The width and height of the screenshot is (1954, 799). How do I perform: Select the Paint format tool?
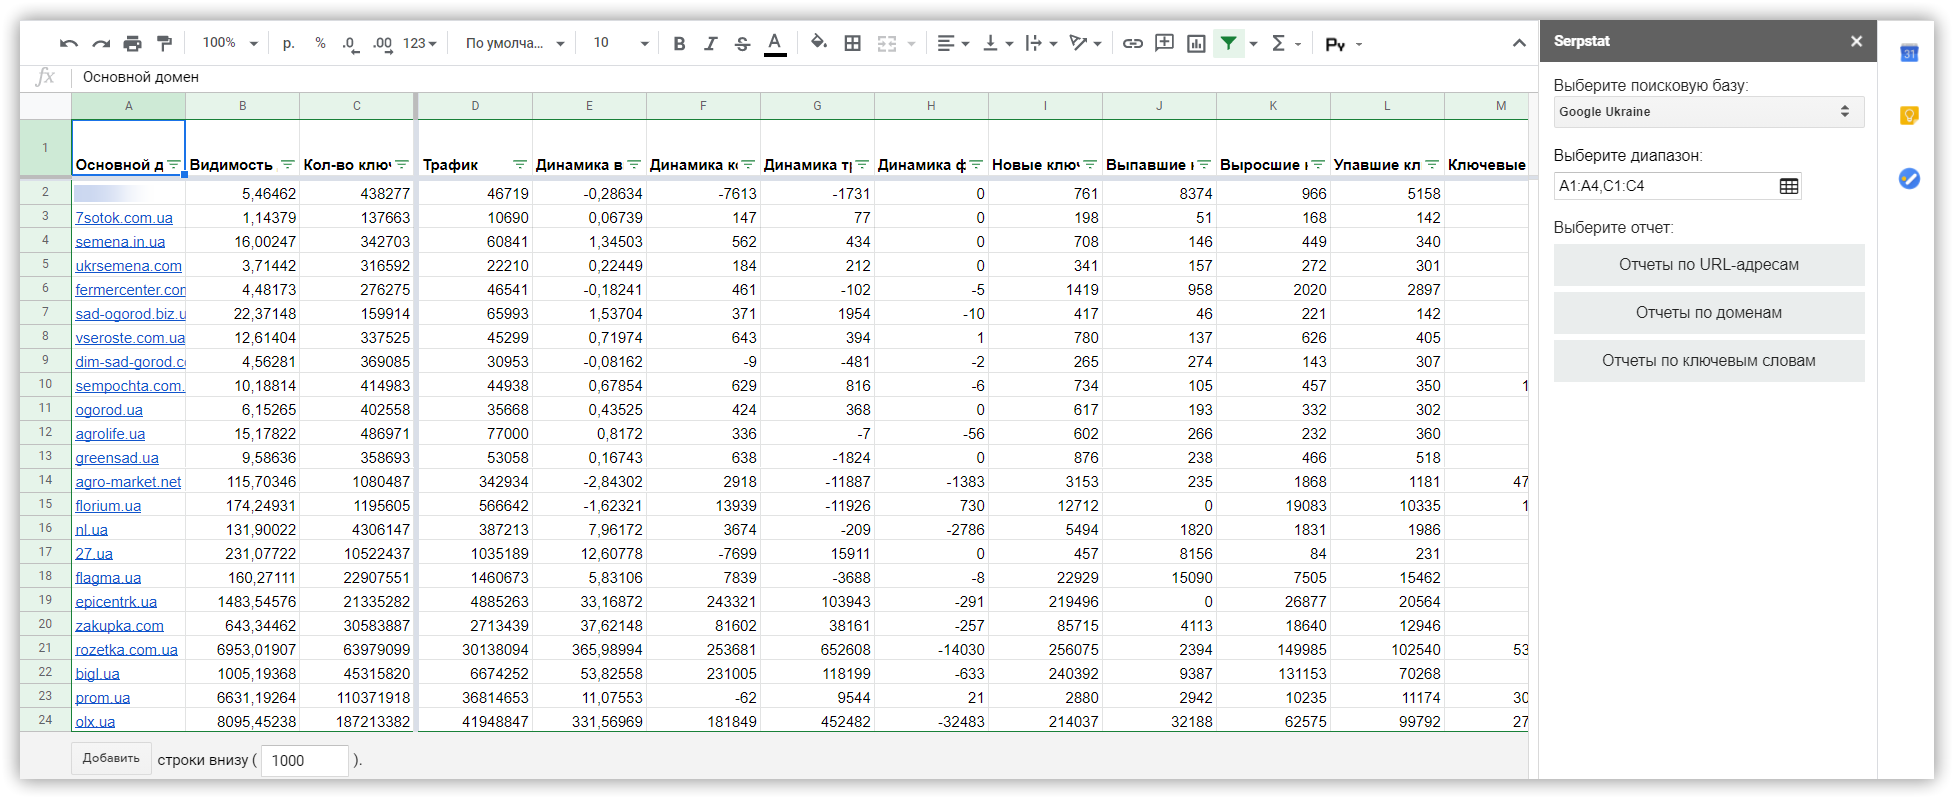(164, 43)
